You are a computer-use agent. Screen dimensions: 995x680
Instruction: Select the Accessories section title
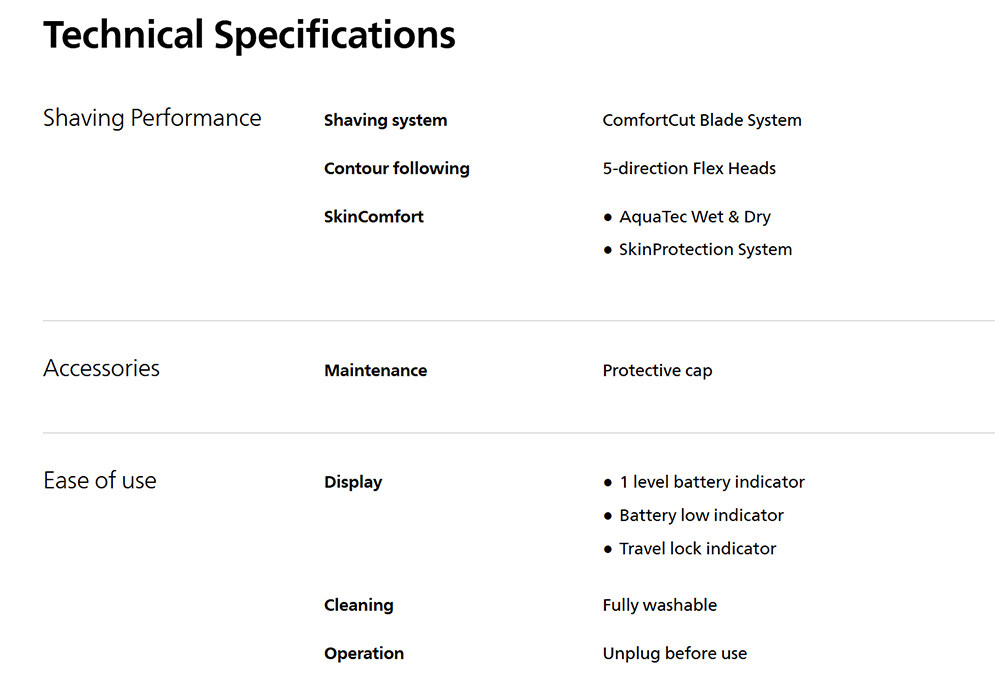(101, 368)
